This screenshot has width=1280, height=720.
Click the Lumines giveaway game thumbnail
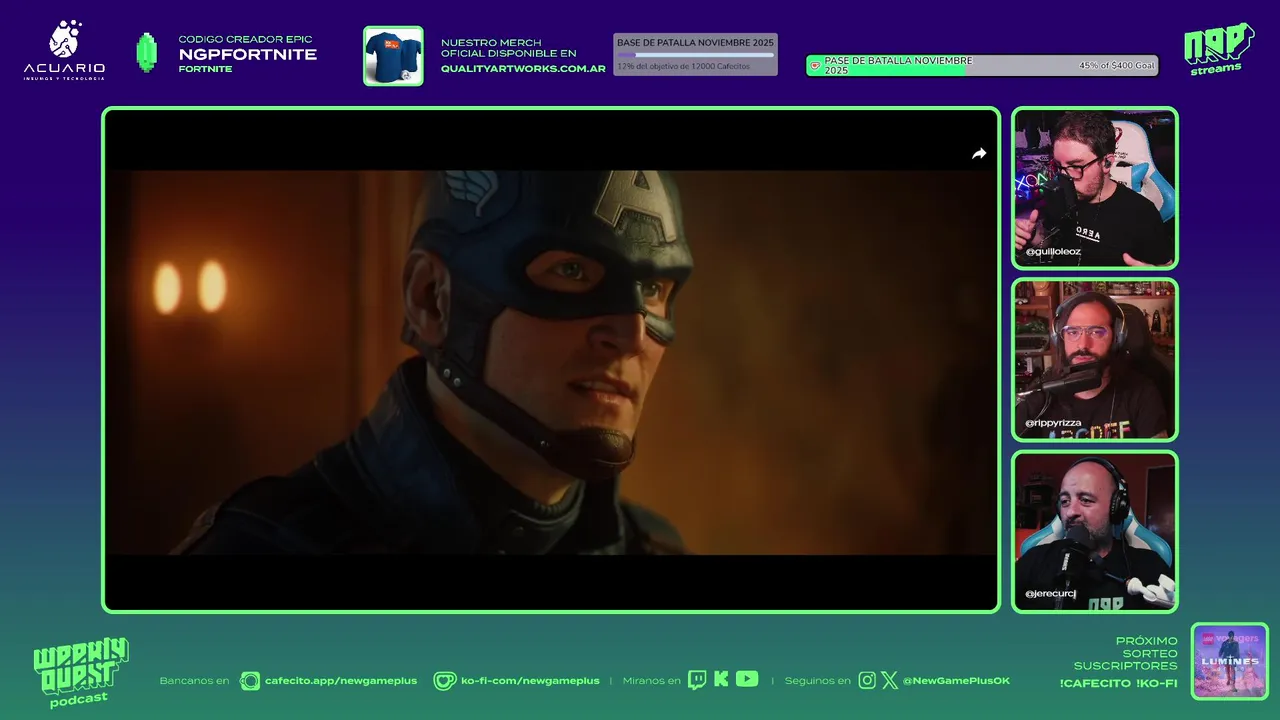[x=1230, y=661]
